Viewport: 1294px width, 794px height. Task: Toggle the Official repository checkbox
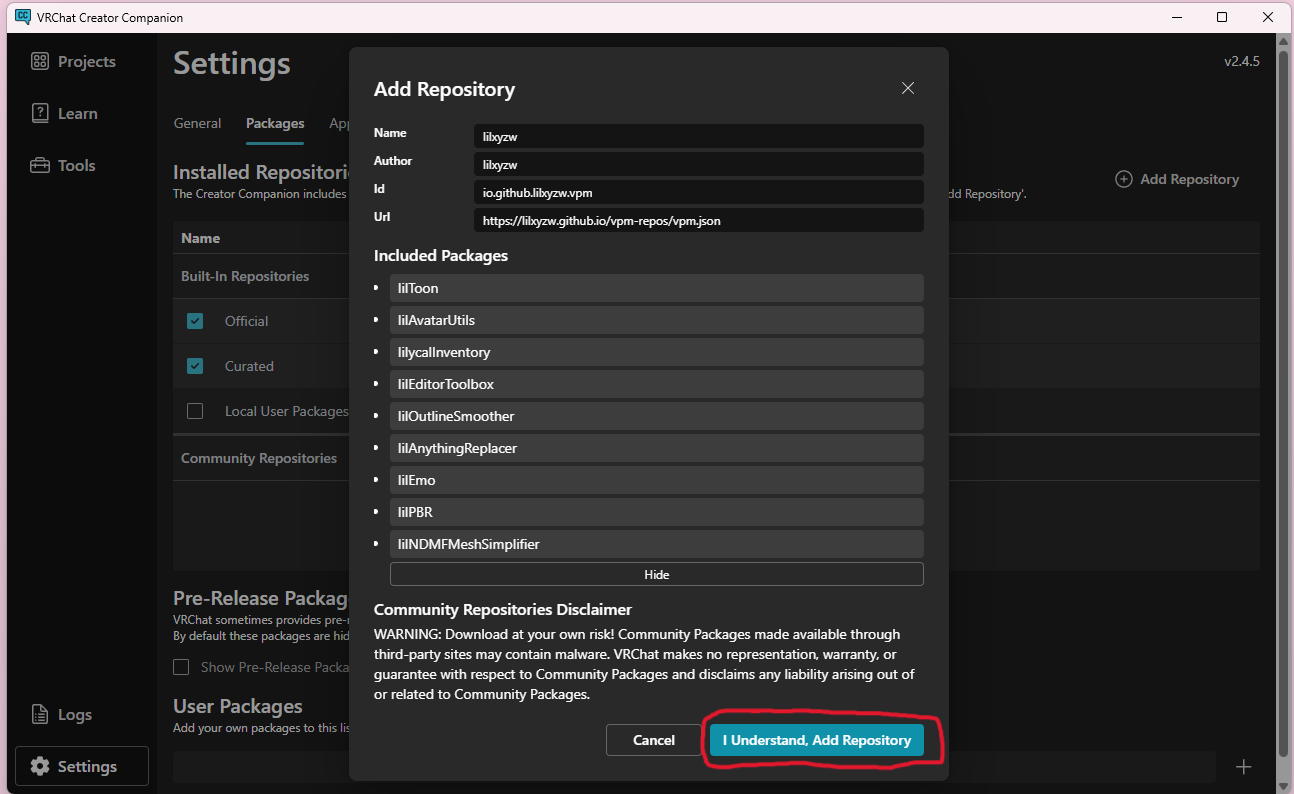[195, 321]
